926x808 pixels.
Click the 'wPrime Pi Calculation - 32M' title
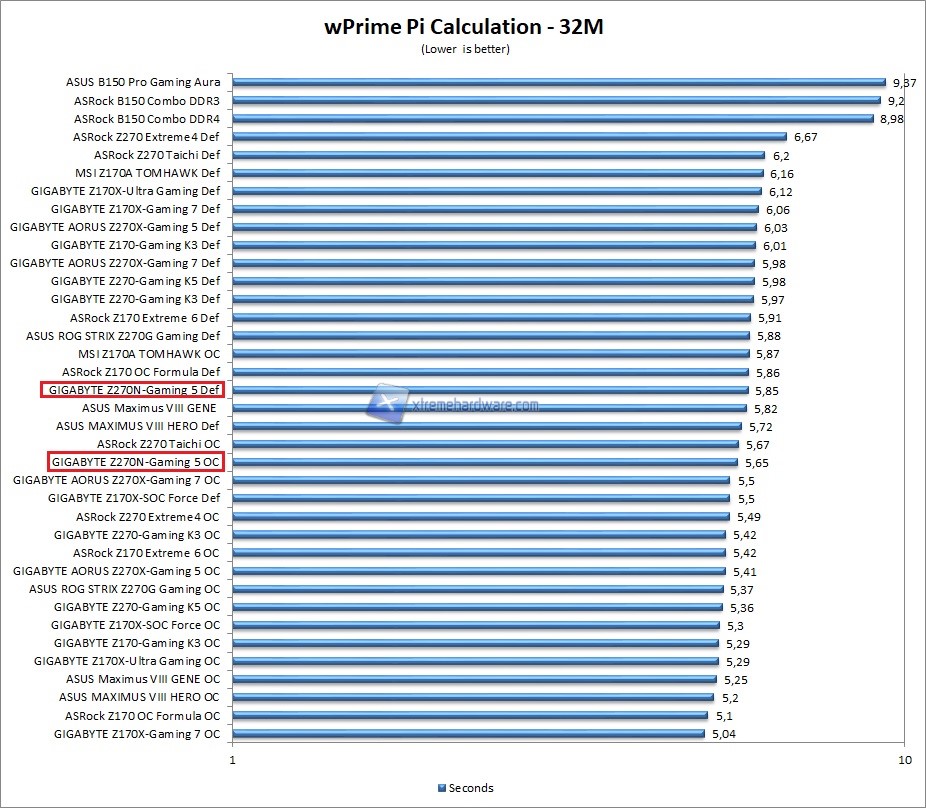click(x=464, y=26)
